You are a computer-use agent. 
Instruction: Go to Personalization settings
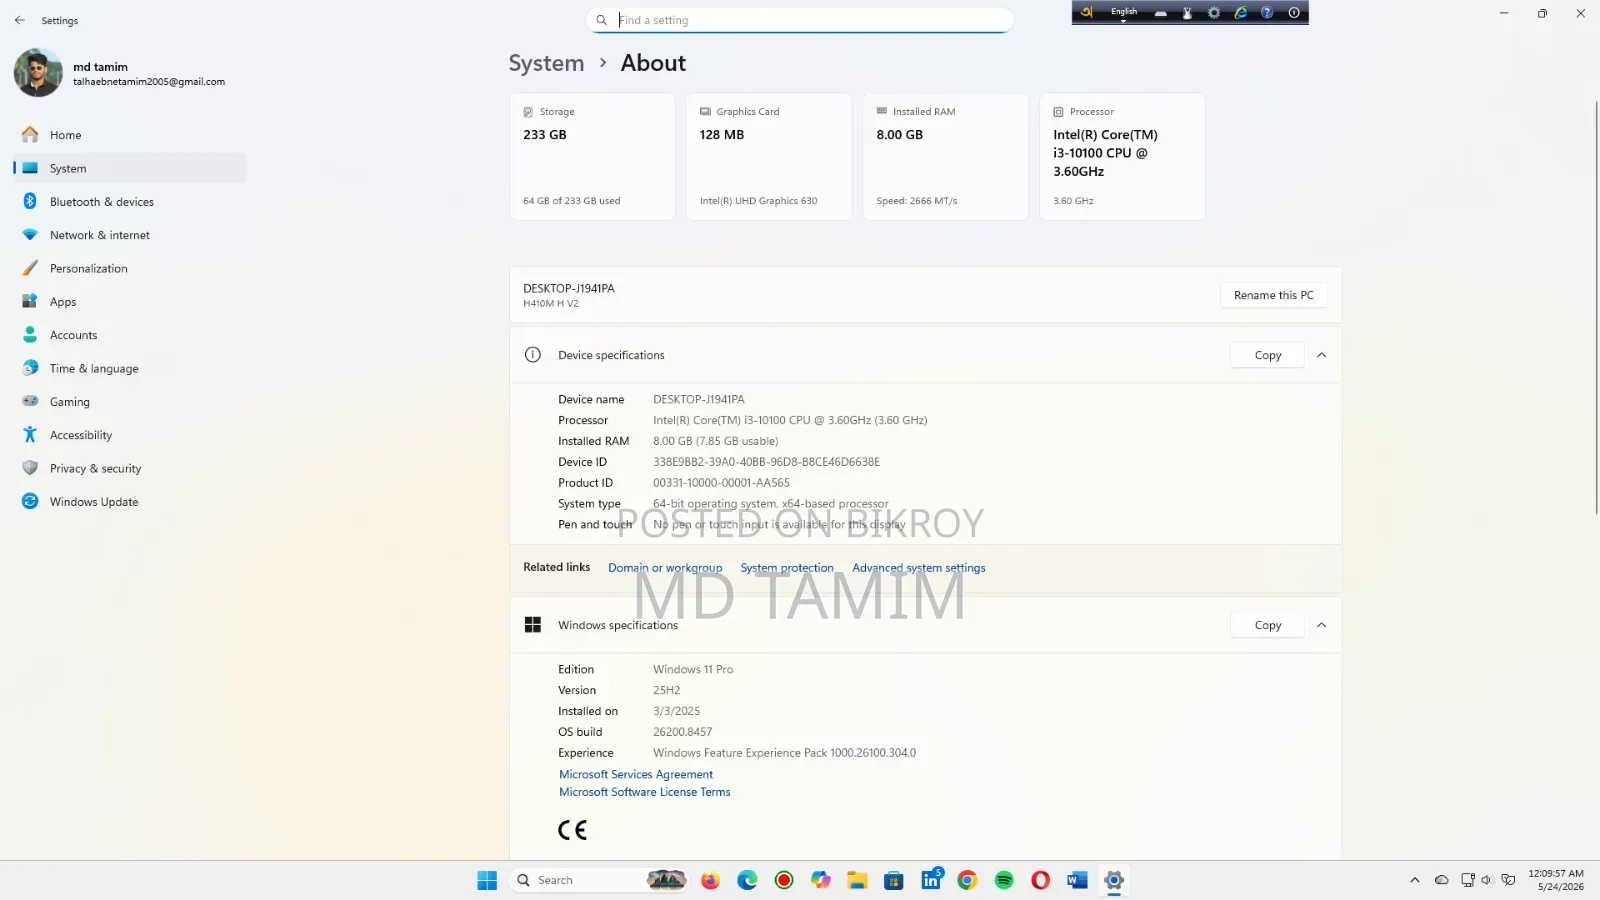click(x=130, y=268)
